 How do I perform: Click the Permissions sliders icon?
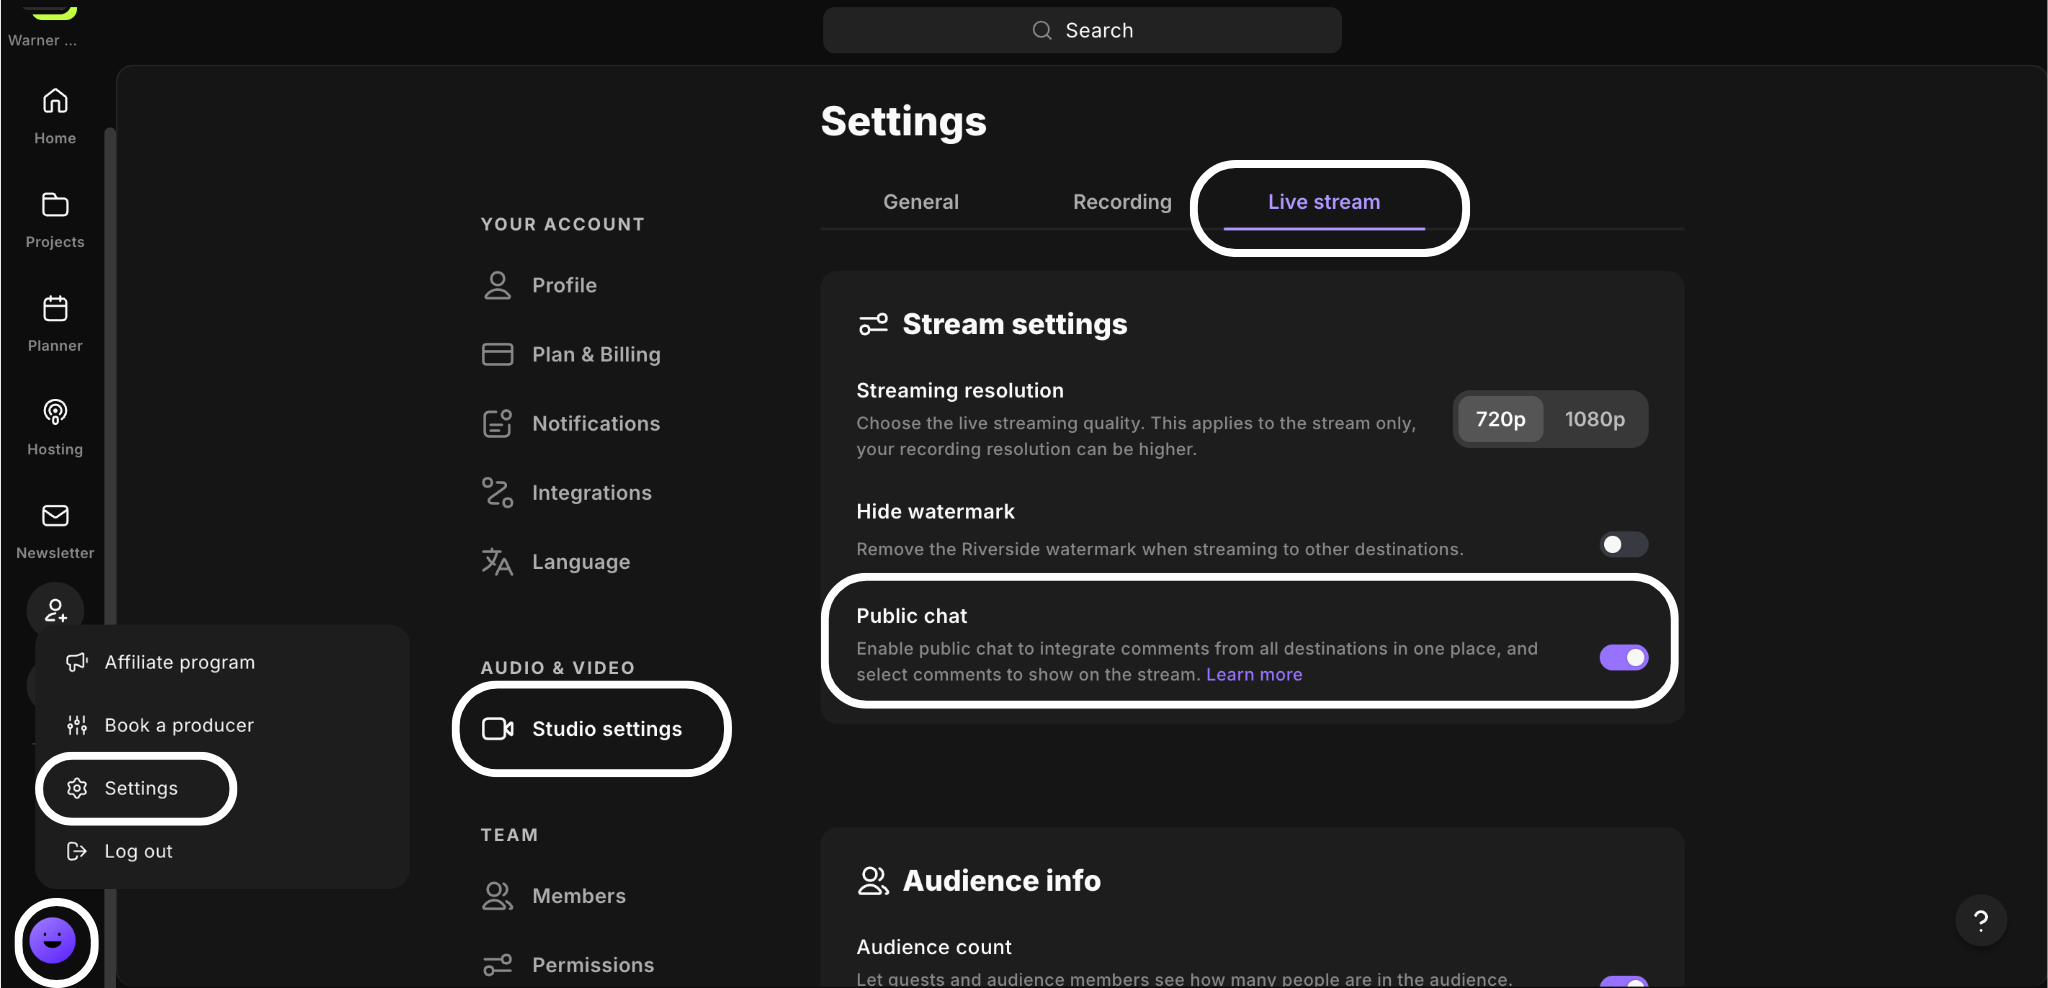pos(497,965)
